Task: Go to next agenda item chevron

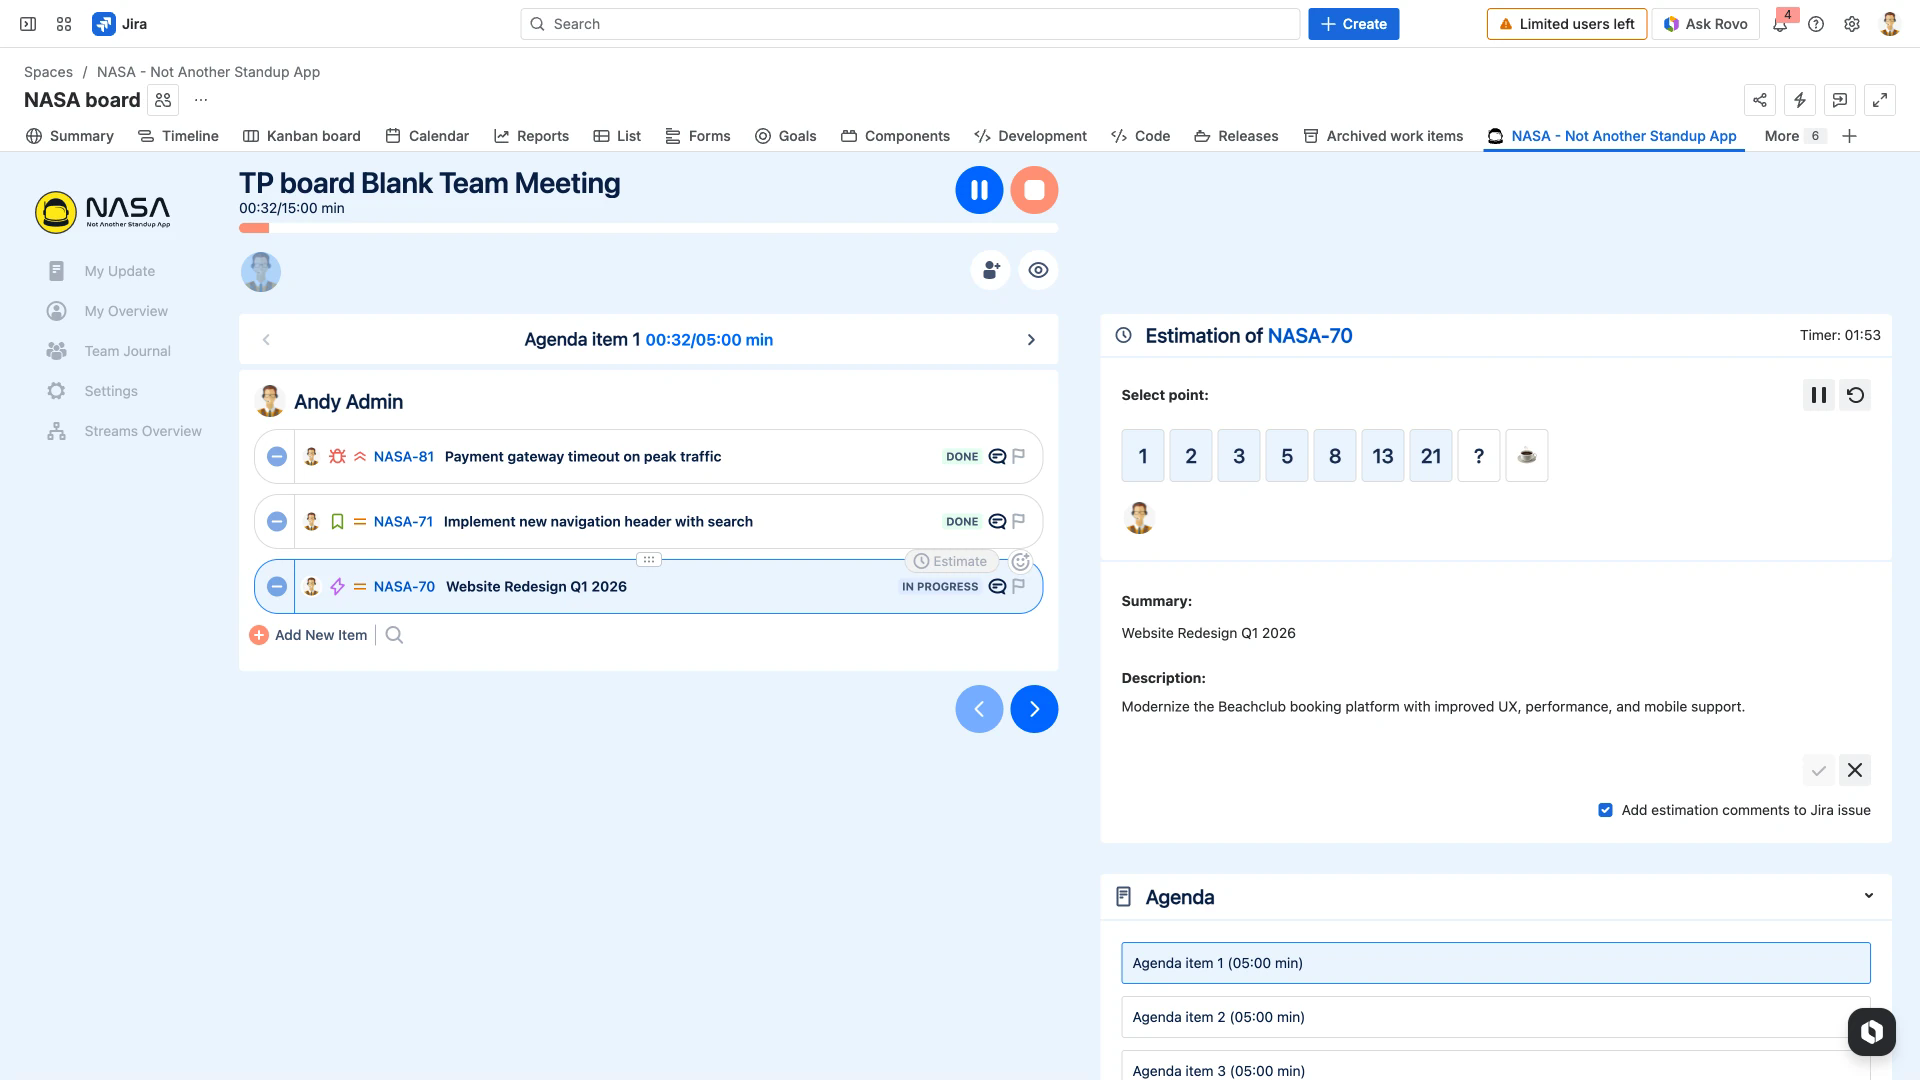Action: (x=1031, y=340)
